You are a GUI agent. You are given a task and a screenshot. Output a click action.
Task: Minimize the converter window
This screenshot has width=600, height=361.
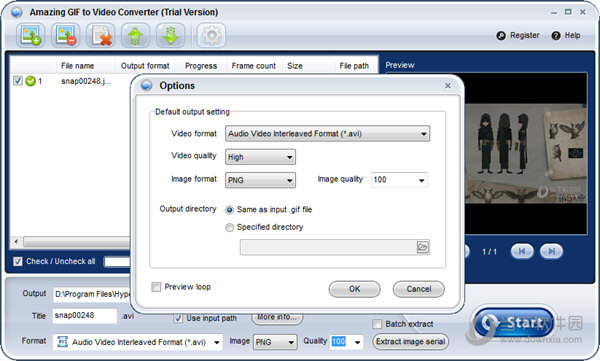point(554,13)
